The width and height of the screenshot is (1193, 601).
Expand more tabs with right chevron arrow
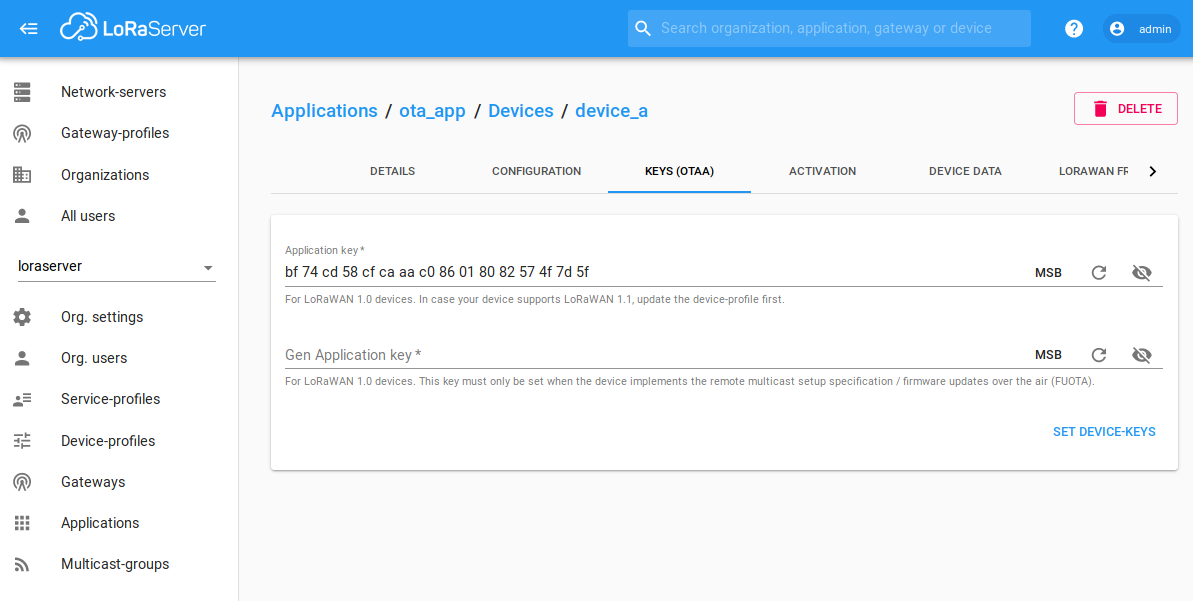(x=1152, y=171)
